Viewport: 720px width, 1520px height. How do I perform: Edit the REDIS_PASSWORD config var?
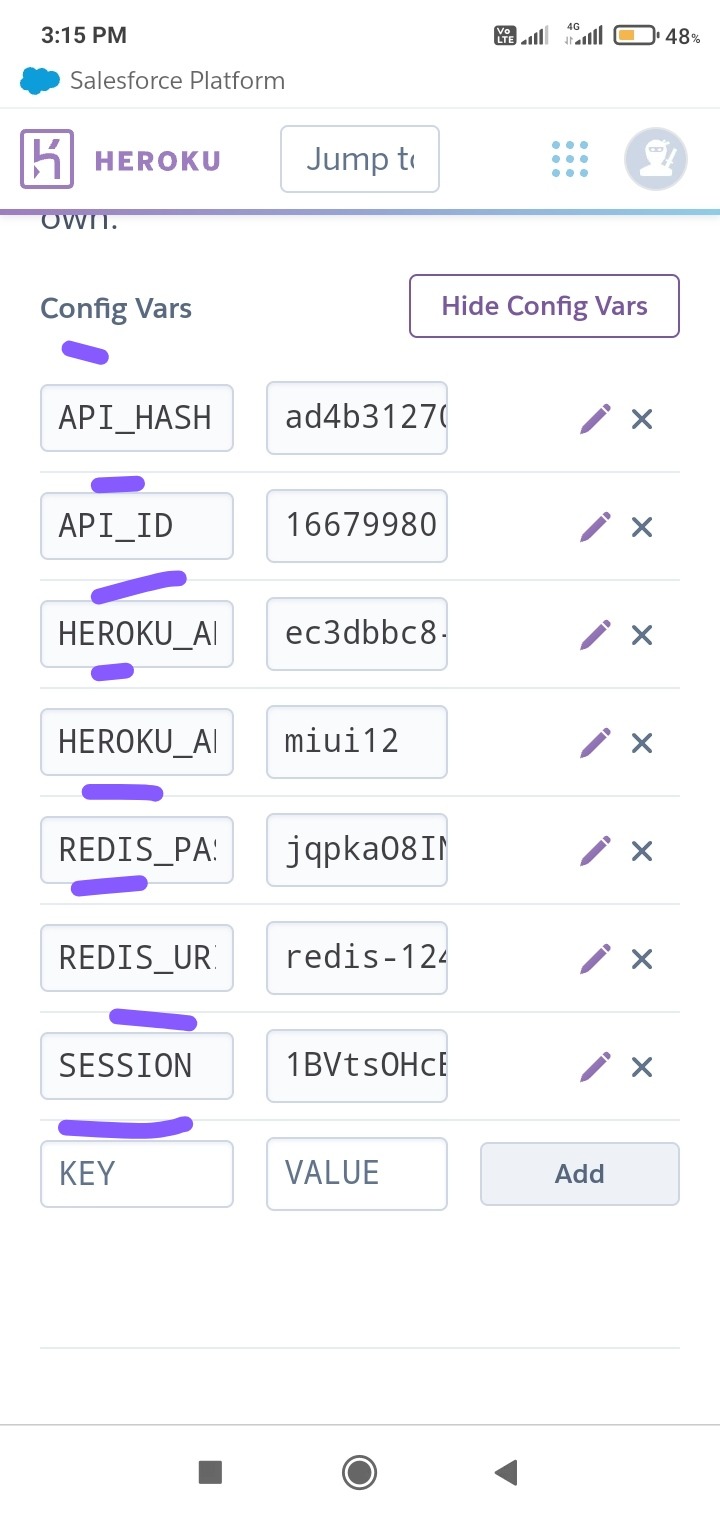(595, 851)
